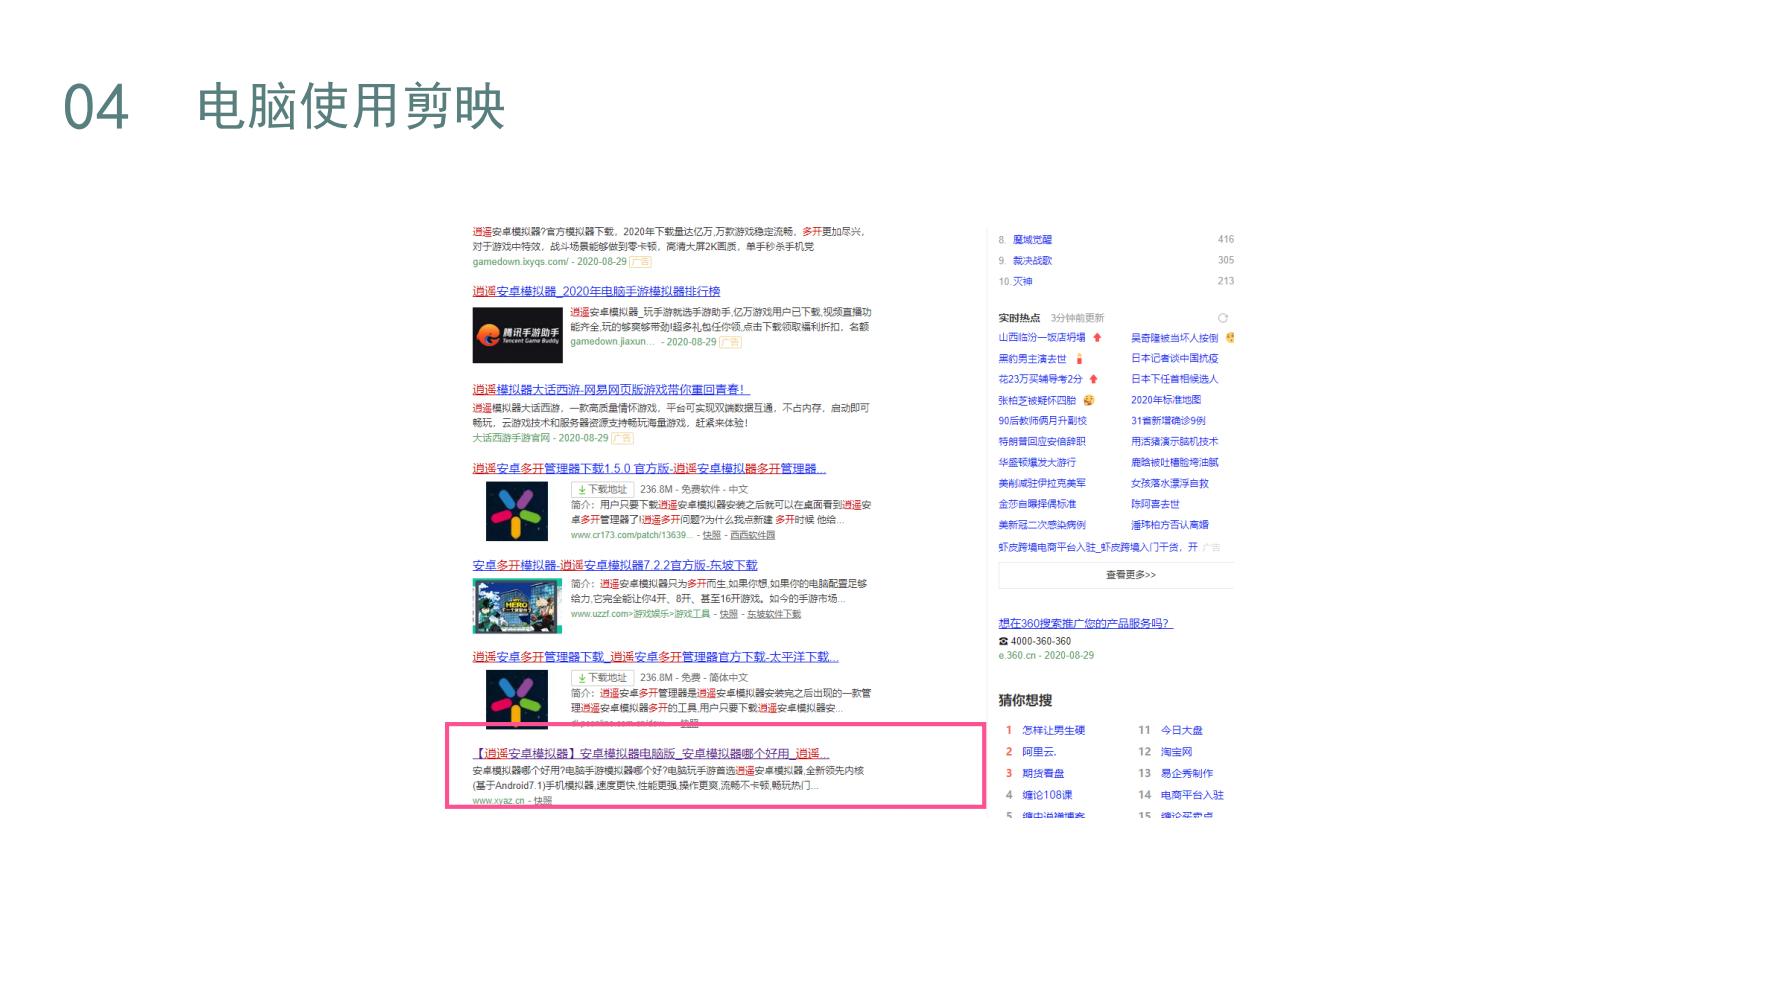Click the Tencent Game Buddy thumbnail image
This screenshot has height=1000, width=1778.
click(515, 334)
